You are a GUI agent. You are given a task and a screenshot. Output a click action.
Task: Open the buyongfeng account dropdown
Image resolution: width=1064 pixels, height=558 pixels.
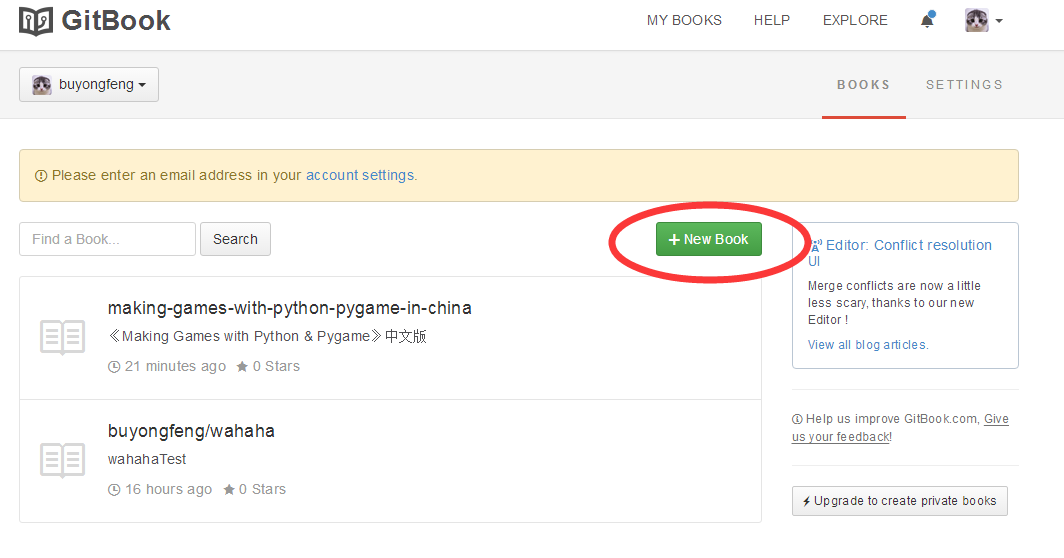[x=89, y=85]
